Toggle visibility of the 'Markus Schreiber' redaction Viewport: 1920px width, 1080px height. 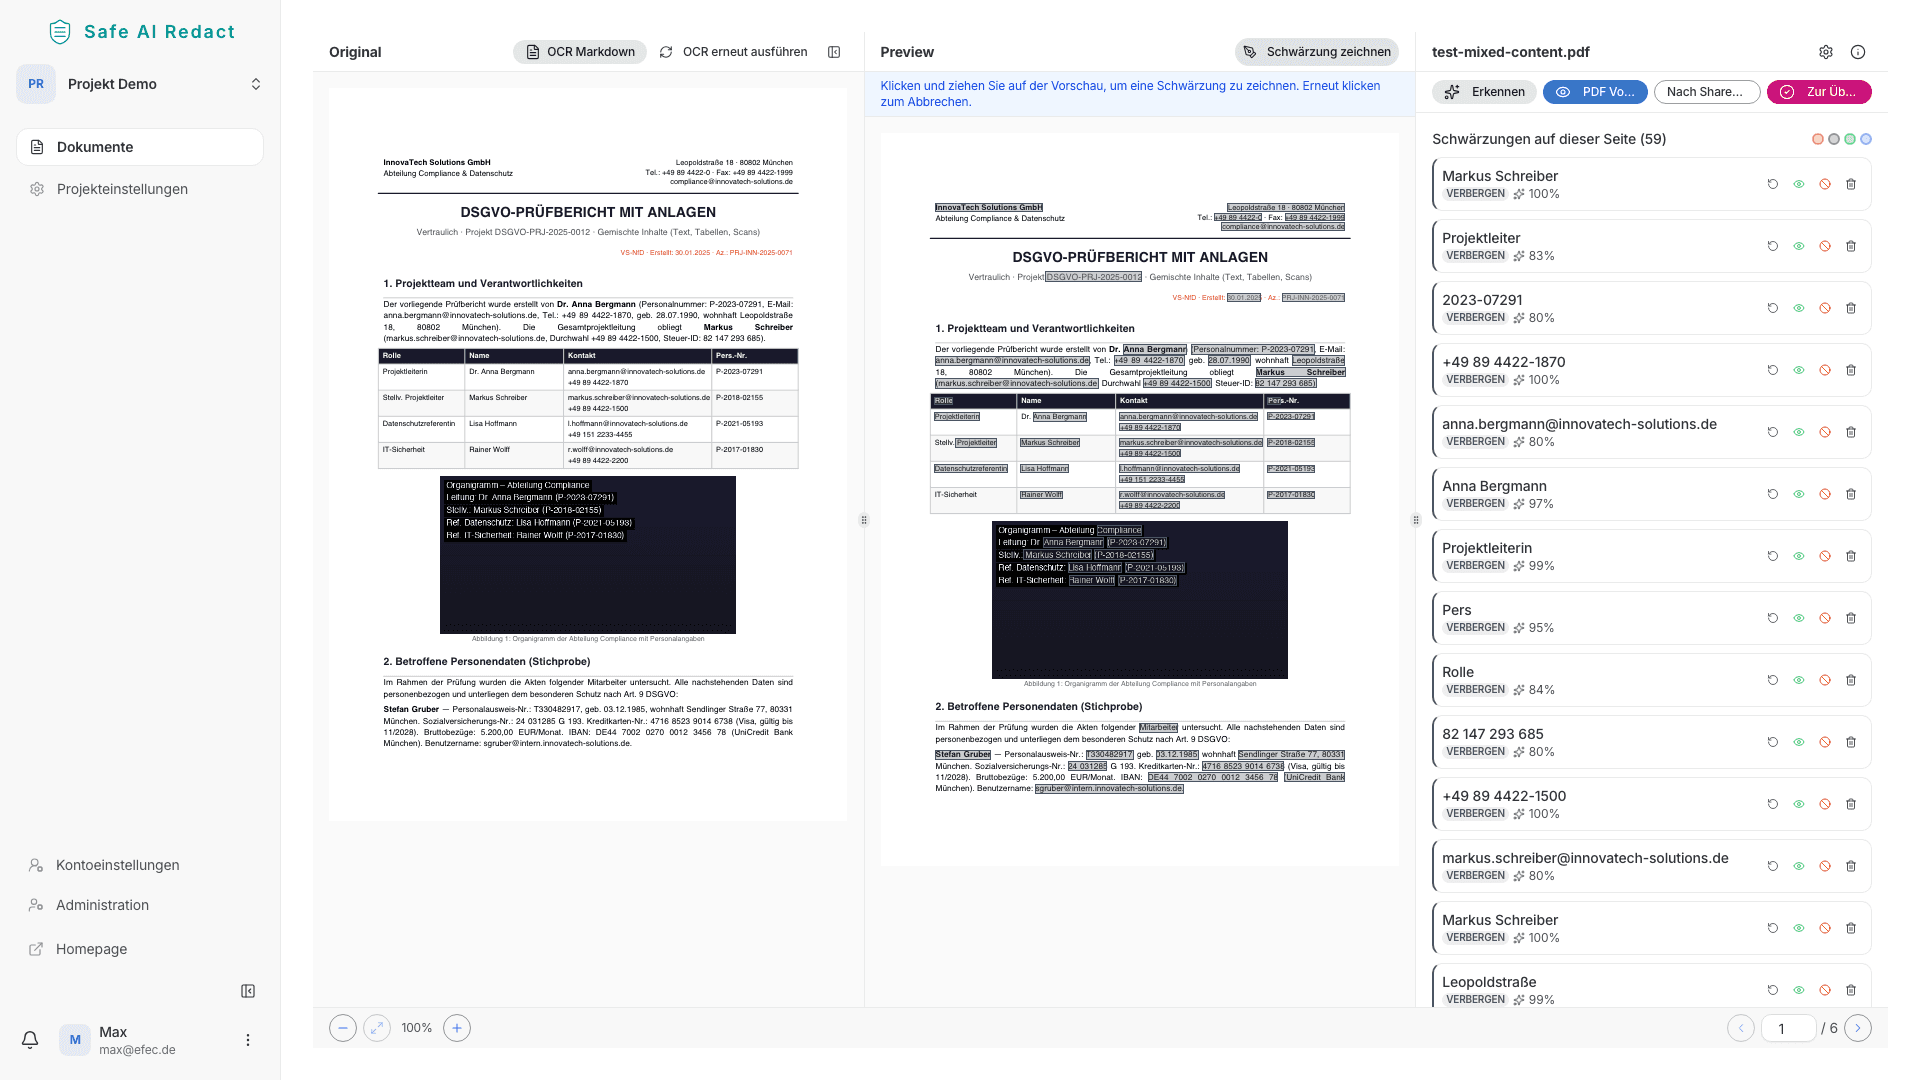[x=1799, y=184]
